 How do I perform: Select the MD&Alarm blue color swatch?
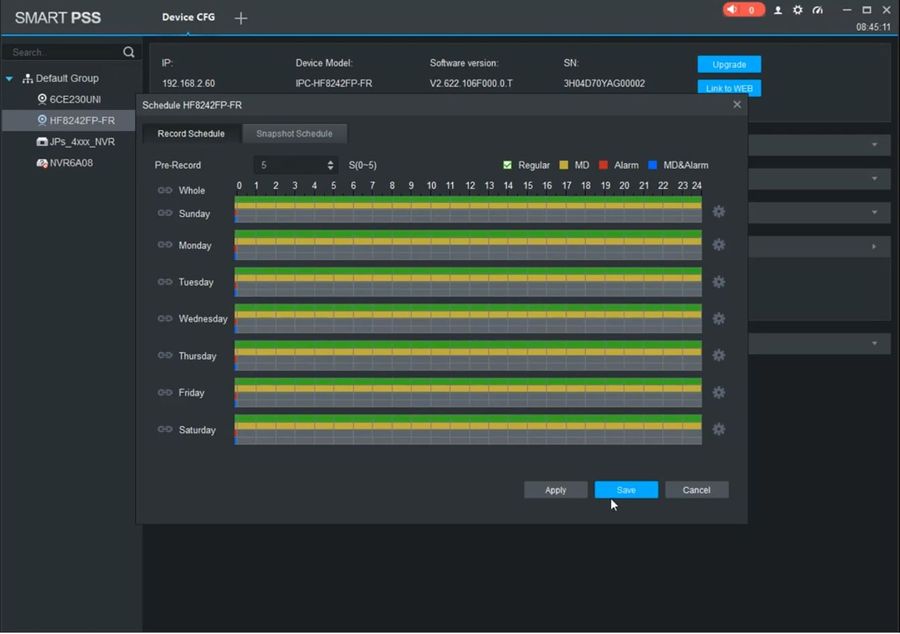tap(653, 165)
